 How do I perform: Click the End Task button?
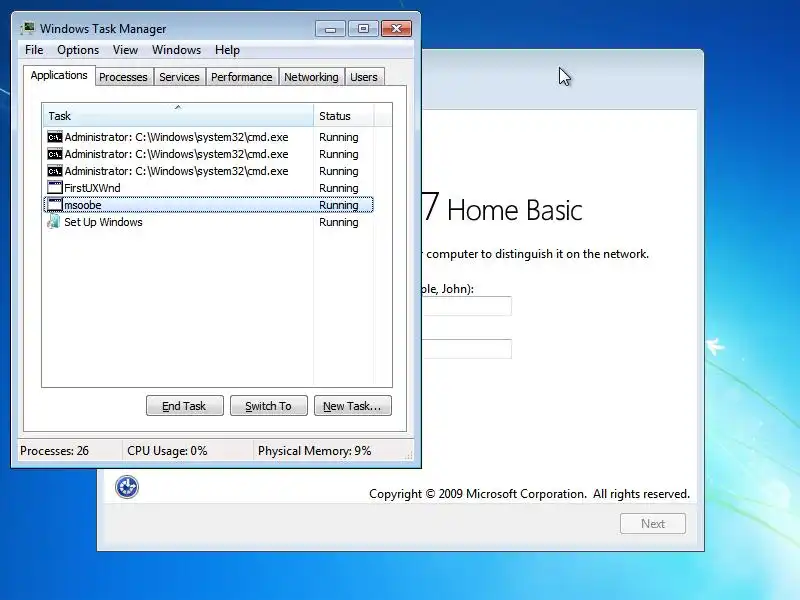click(x=185, y=406)
